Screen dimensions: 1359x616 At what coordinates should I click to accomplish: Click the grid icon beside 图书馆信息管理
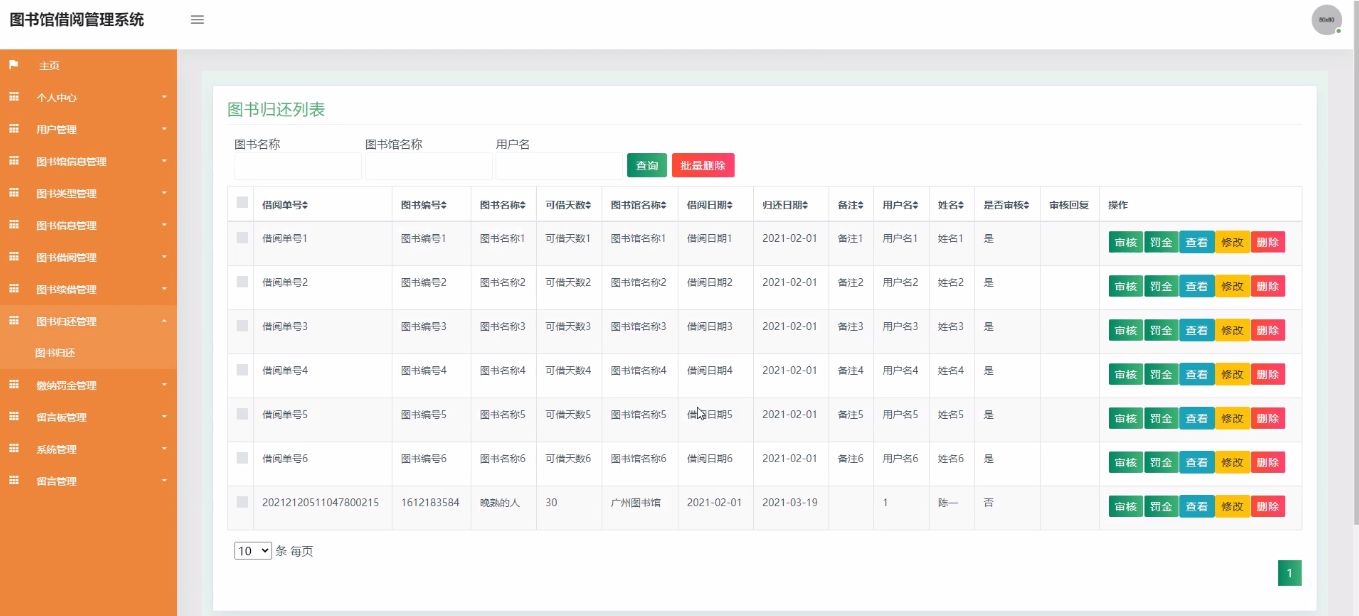14,161
